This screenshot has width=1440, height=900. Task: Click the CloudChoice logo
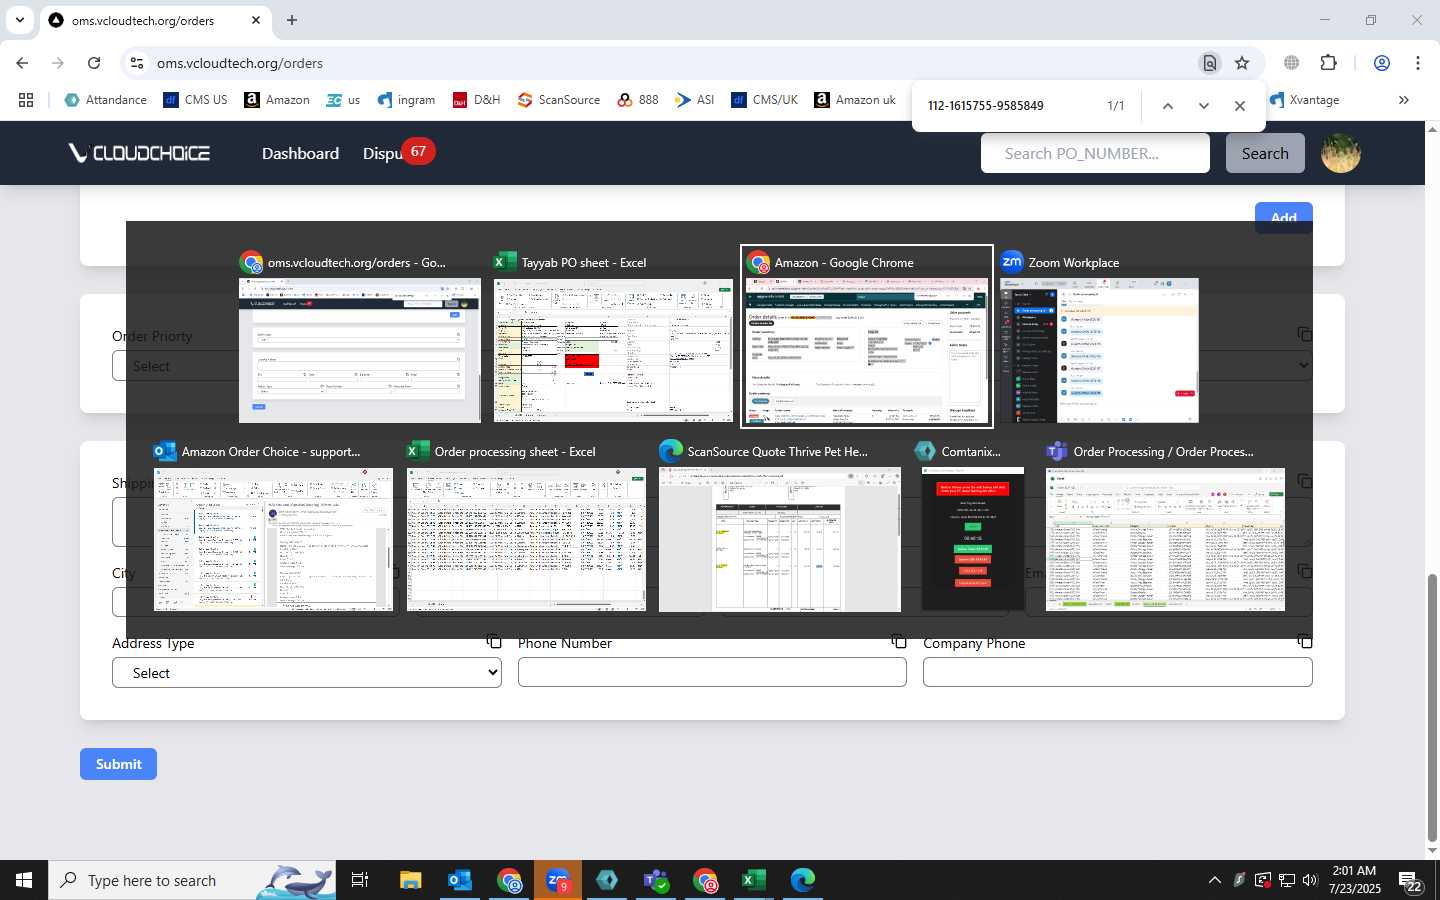point(139,153)
